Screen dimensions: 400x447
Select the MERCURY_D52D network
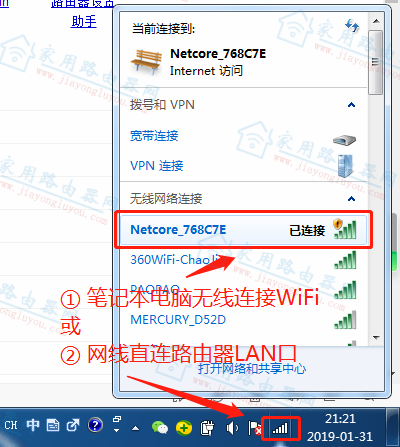click(243, 320)
